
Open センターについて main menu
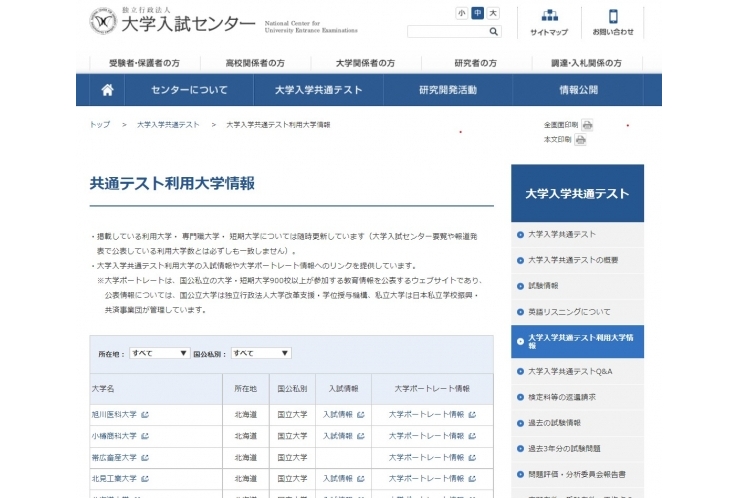(189, 90)
